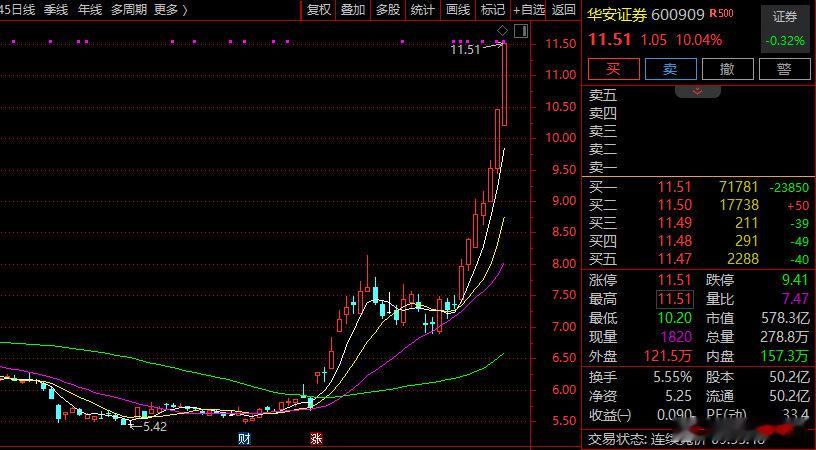Click the 量比 value 7.47
Screen dimensions: 816x450
[x=795, y=299]
